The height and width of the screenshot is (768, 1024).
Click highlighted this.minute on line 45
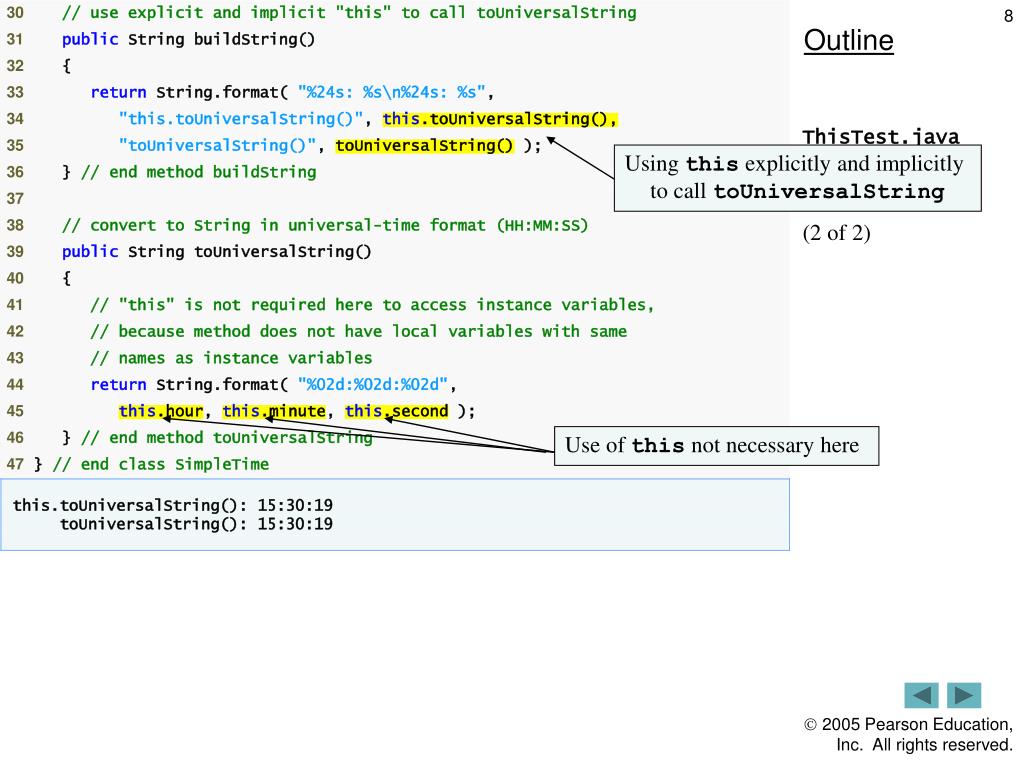click(x=274, y=411)
